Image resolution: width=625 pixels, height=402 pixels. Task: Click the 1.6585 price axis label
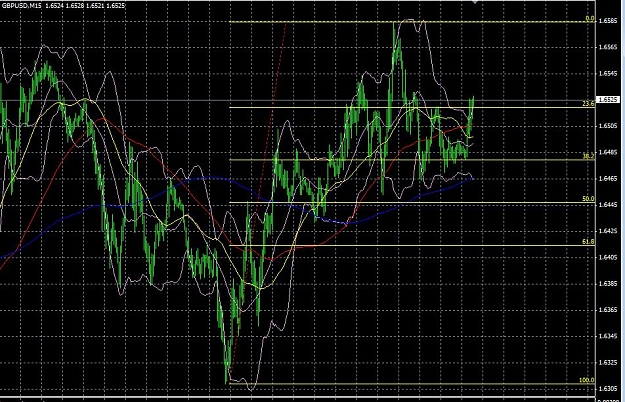click(608, 21)
